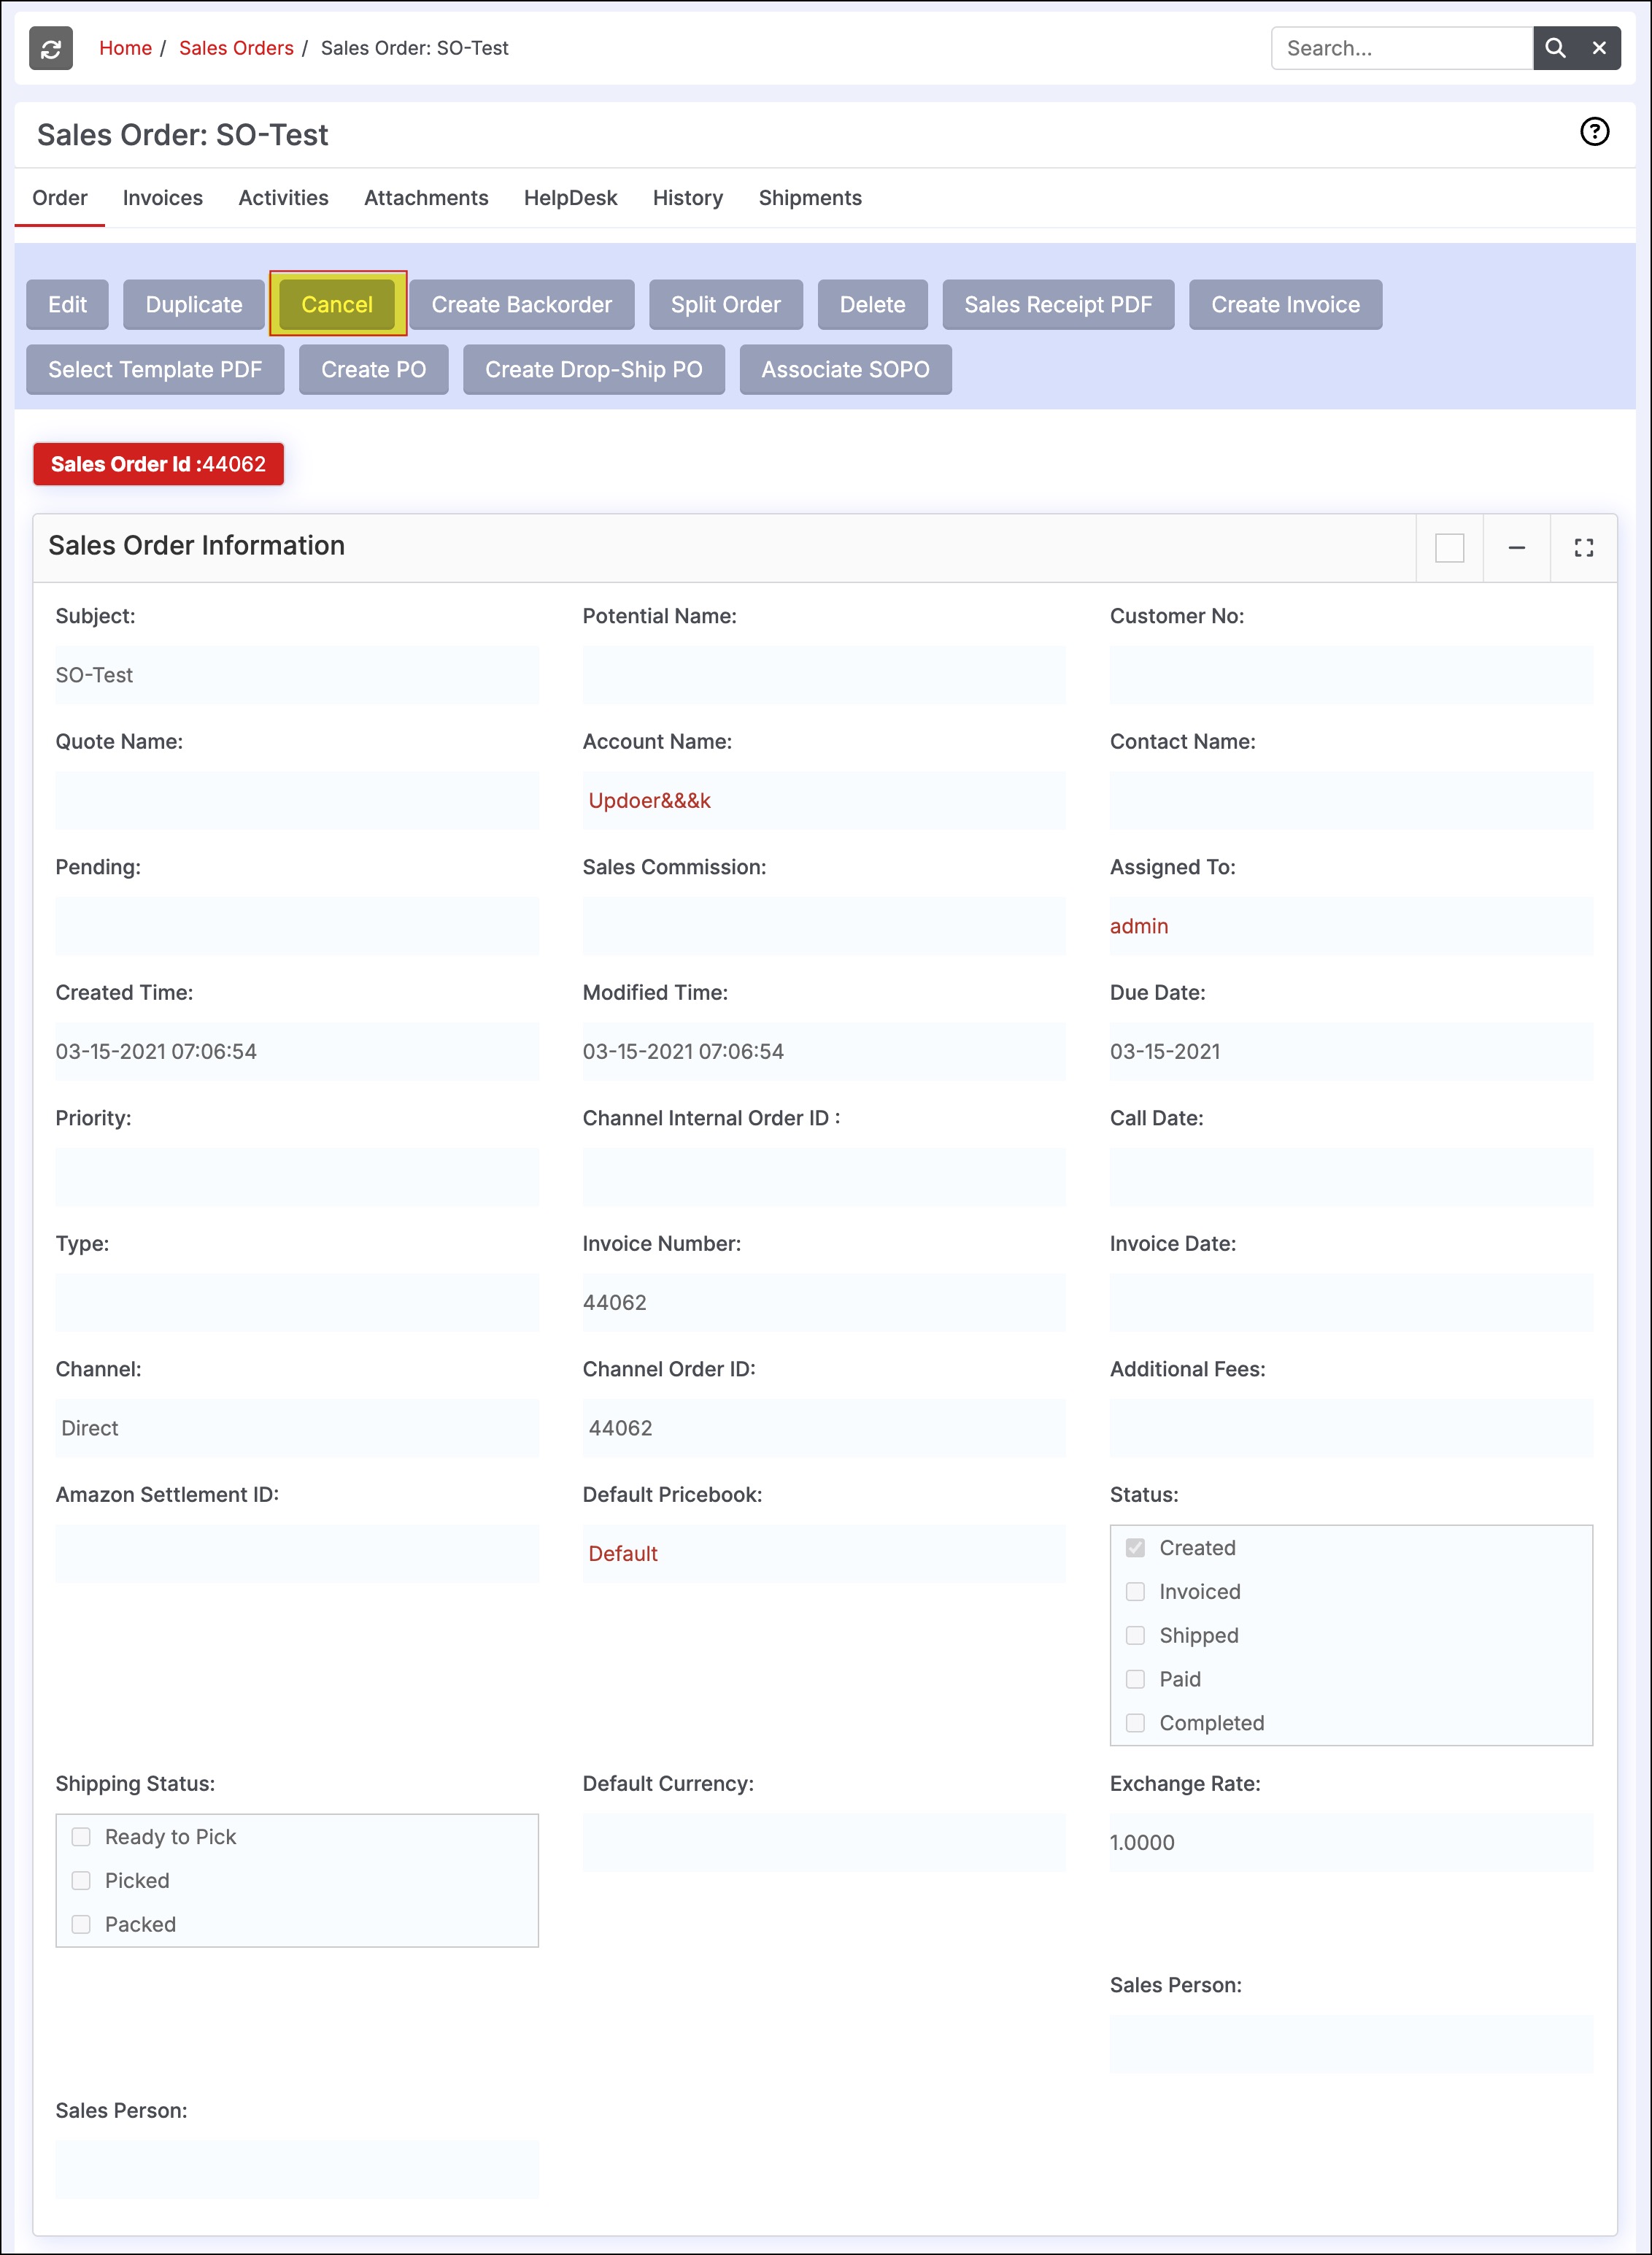The width and height of the screenshot is (1652, 2255).
Task: Toggle the square box in the panel header
Action: tap(1449, 548)
